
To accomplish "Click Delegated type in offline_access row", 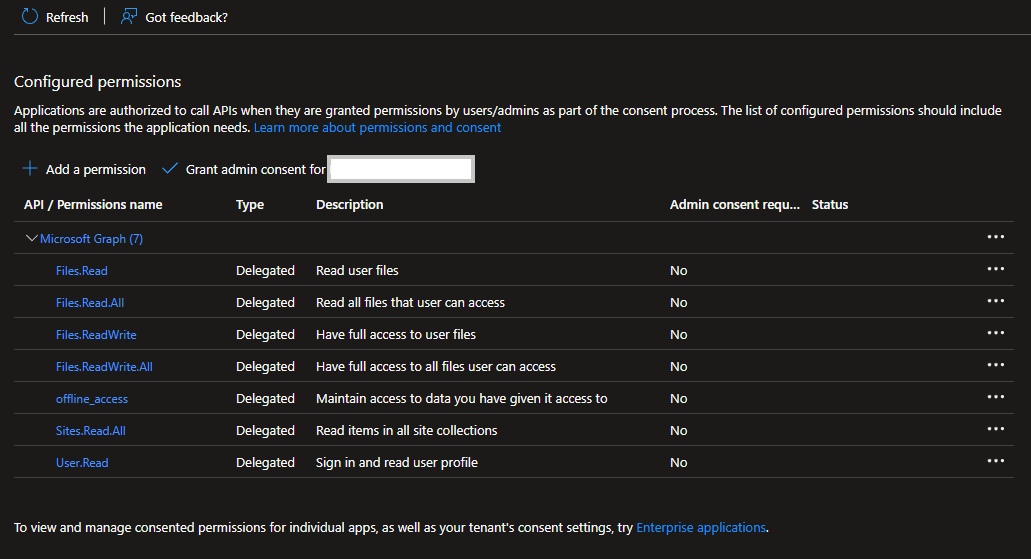I will (266, 399).
